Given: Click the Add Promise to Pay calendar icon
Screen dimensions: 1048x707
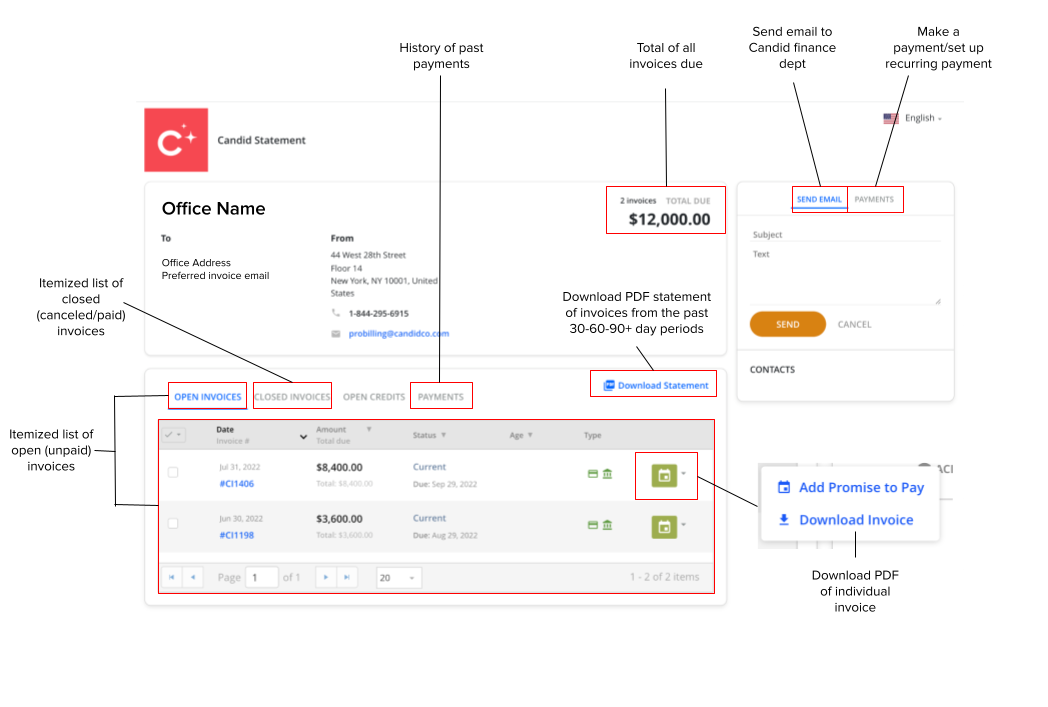Looking at the screenshot, I should click(782, 488).
